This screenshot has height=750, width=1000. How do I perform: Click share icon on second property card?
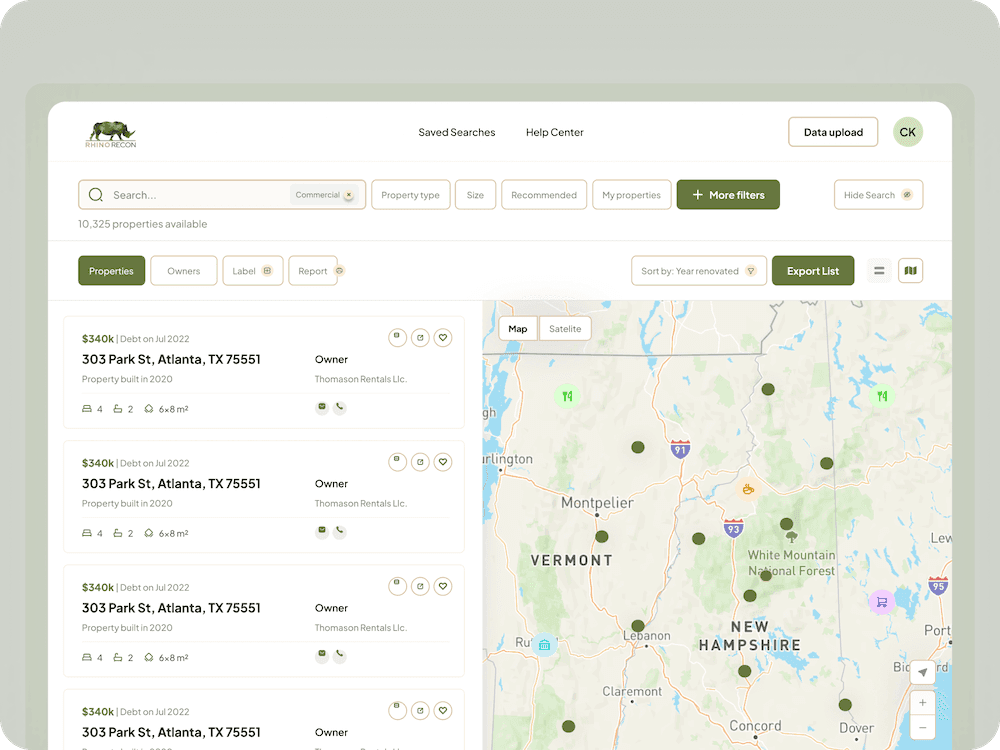420,461
